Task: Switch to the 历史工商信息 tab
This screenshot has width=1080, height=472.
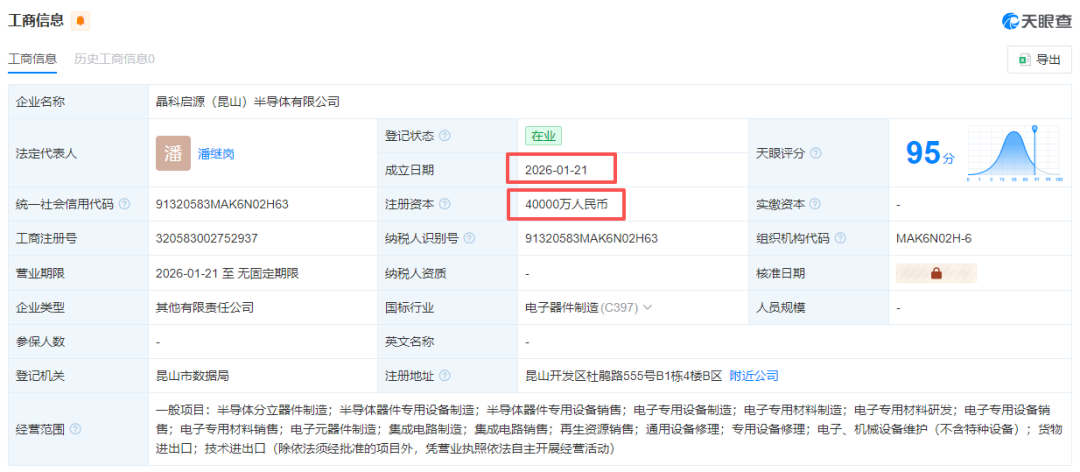Action: [114, 59]
